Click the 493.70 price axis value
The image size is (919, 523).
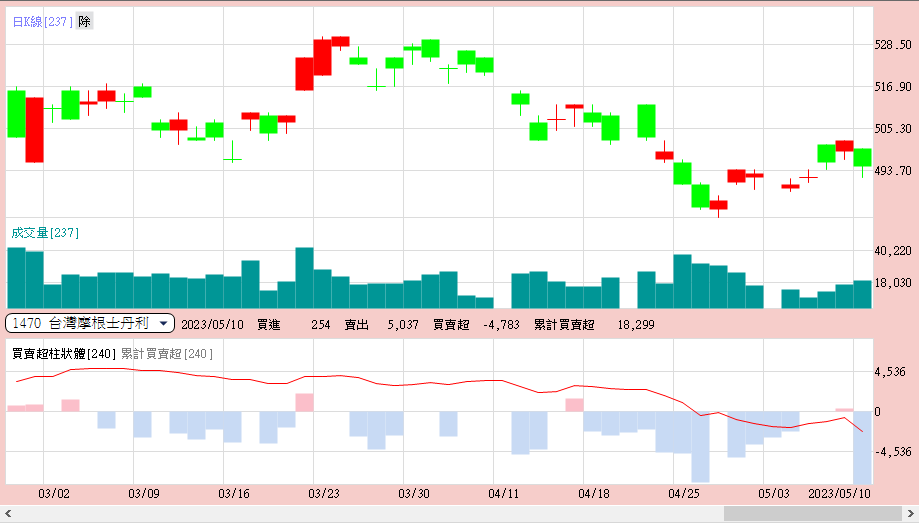coord(893,171)
